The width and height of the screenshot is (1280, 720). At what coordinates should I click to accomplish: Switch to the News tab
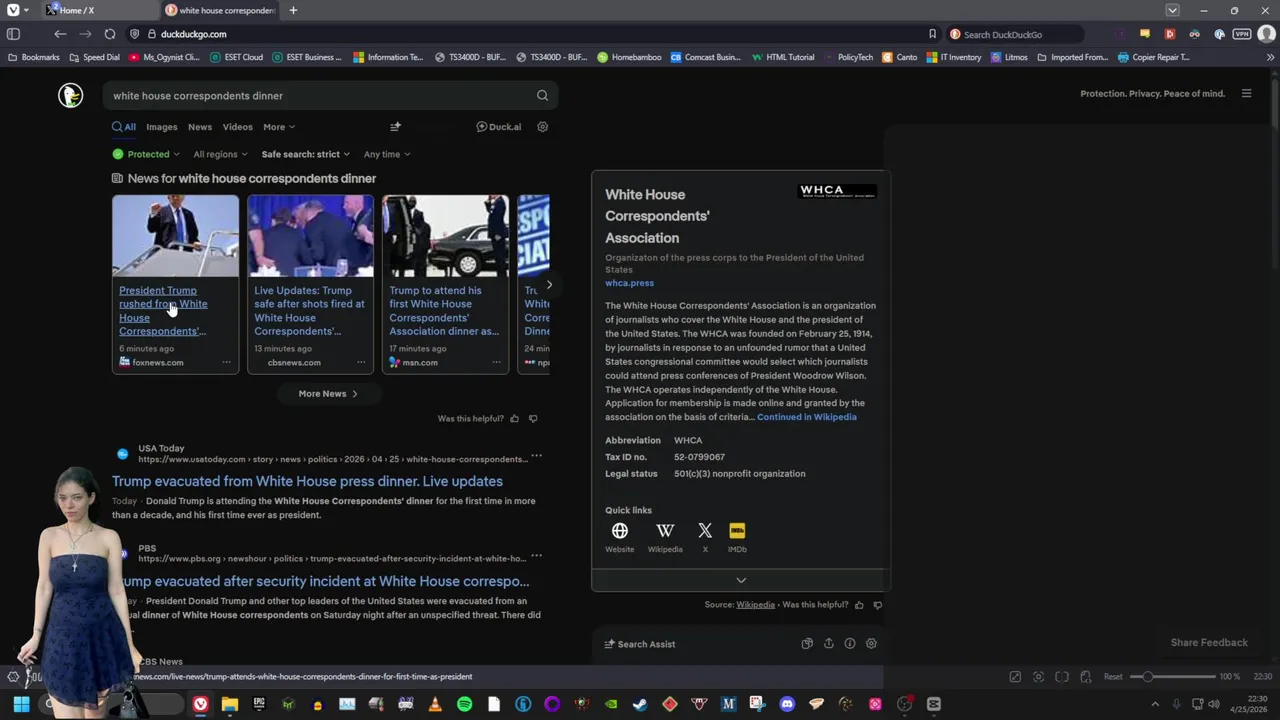pyautogui.click(x=200, y=127)
